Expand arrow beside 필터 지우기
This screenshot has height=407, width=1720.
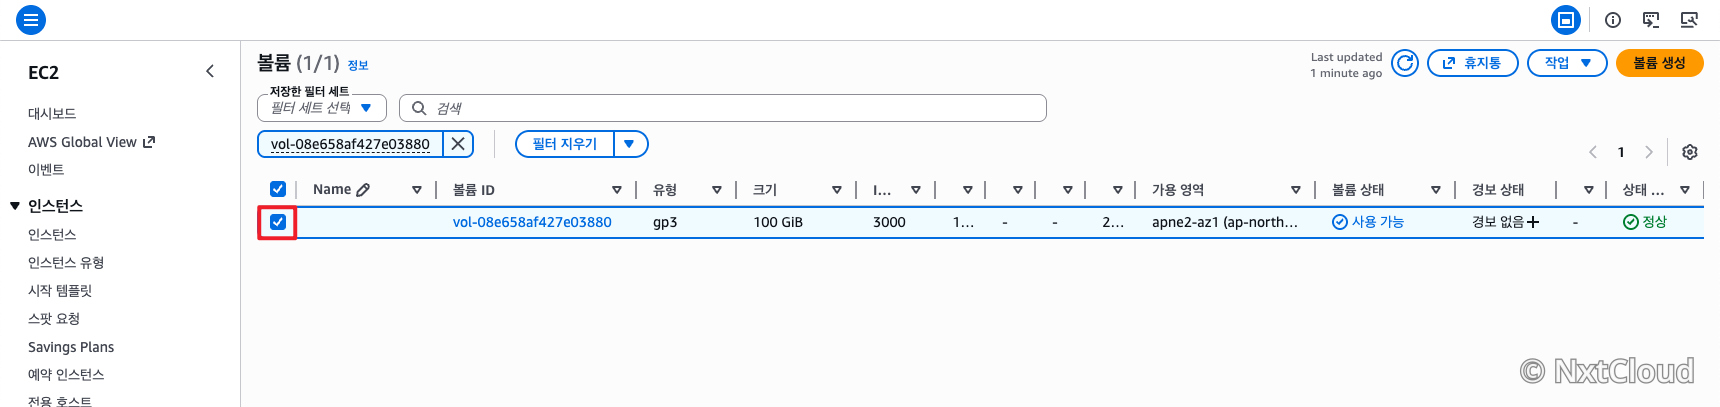630,144
